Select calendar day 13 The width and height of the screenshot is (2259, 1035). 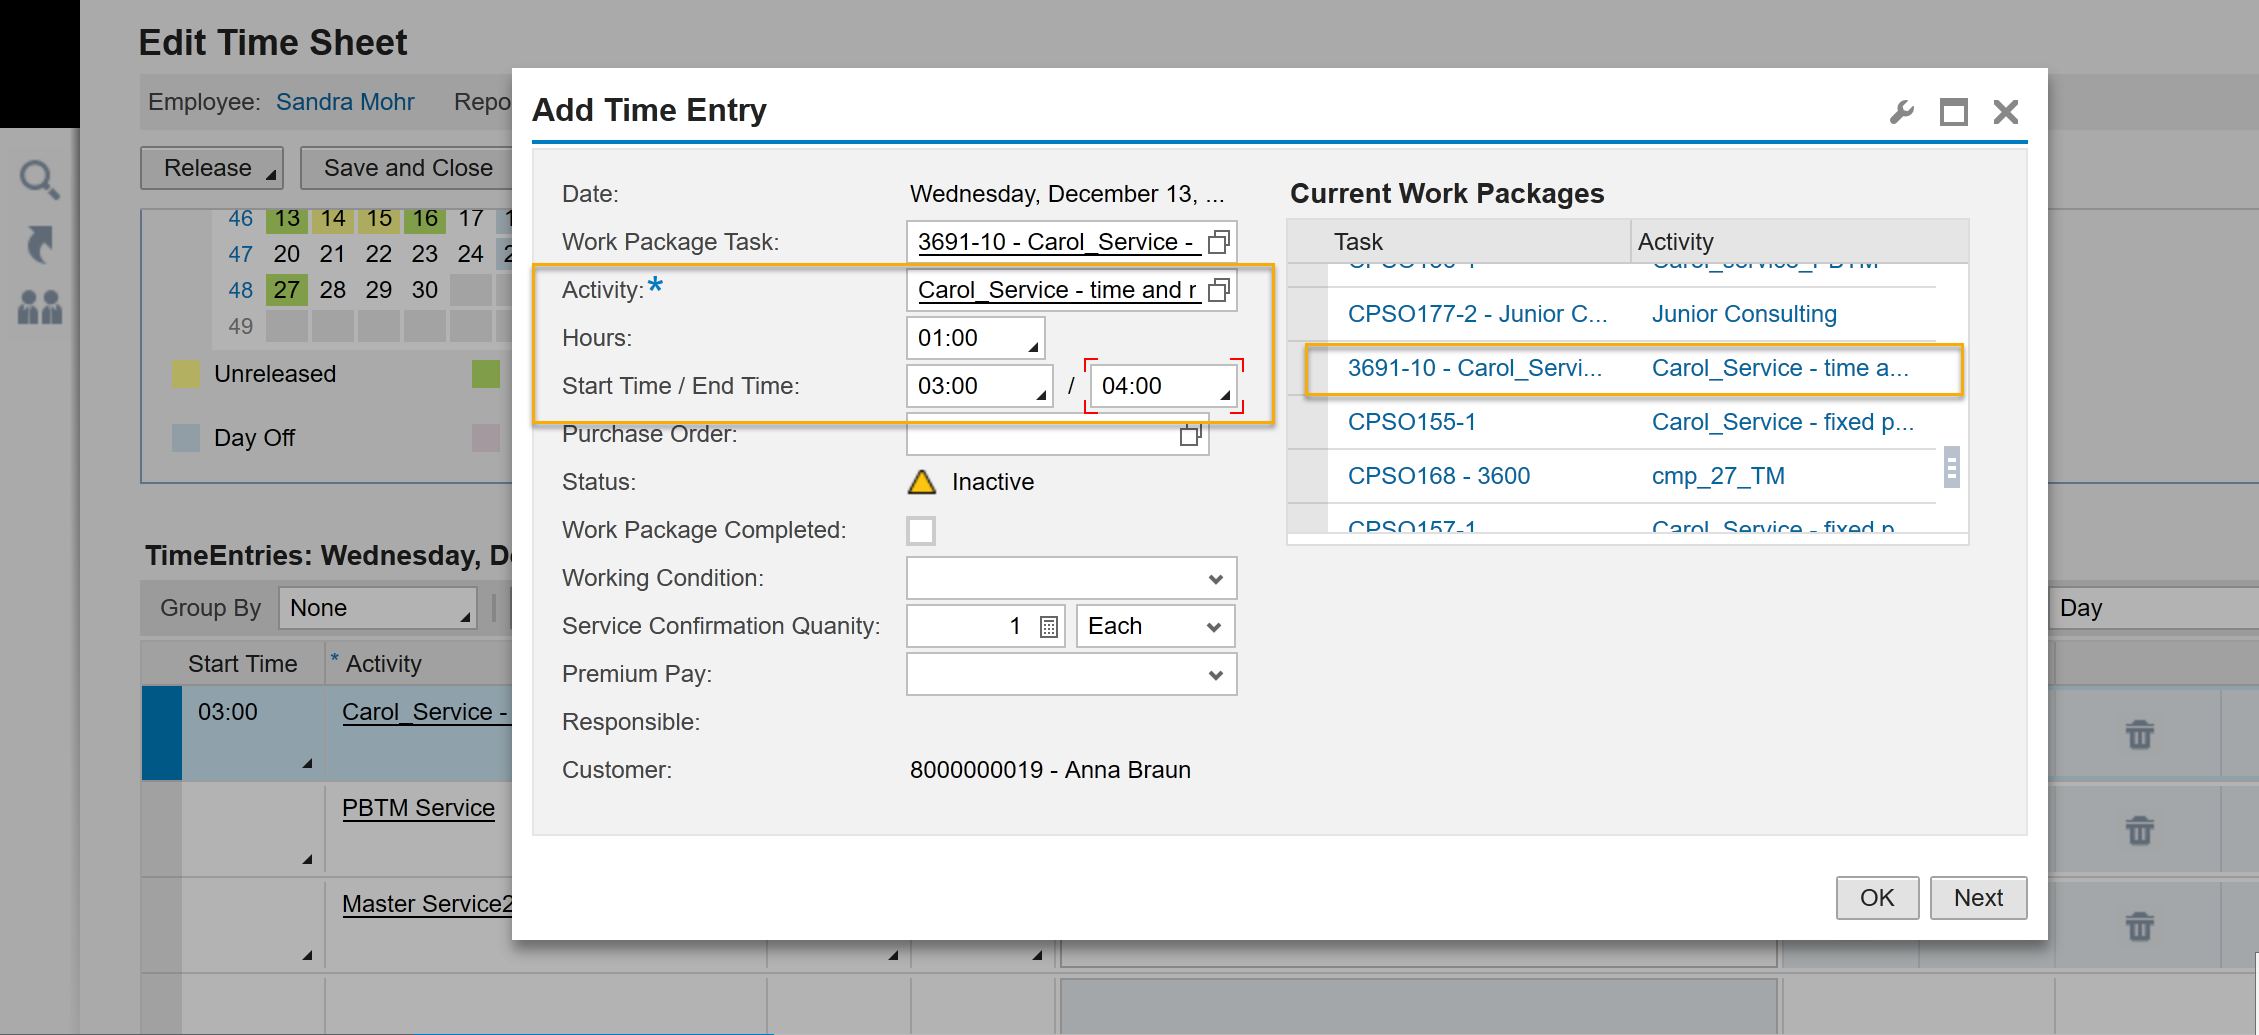(x=287, y=218)
